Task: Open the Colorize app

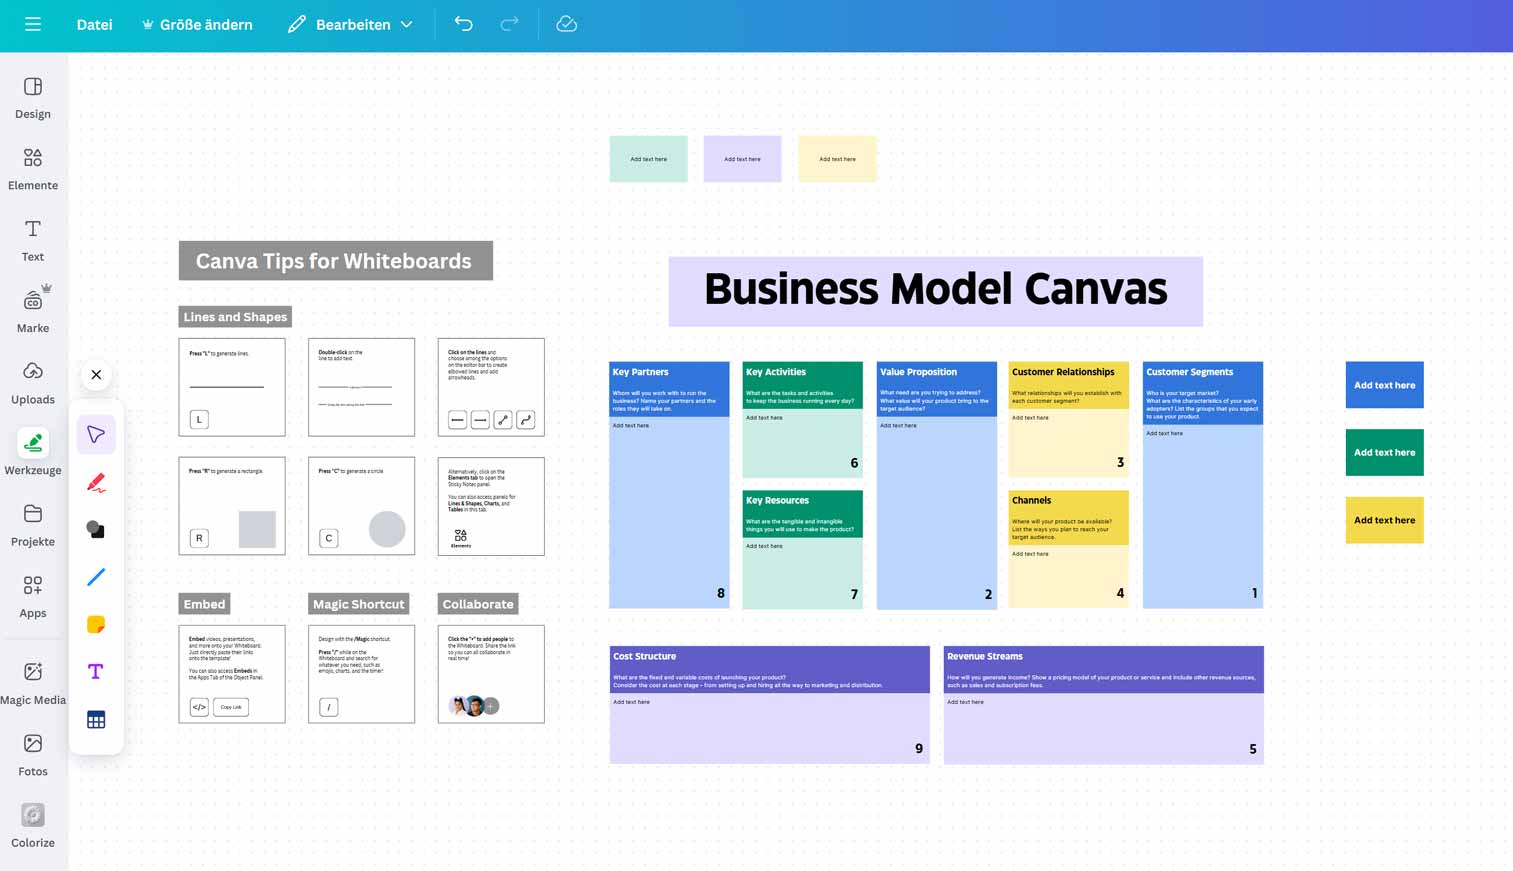Action: [33, 826]
